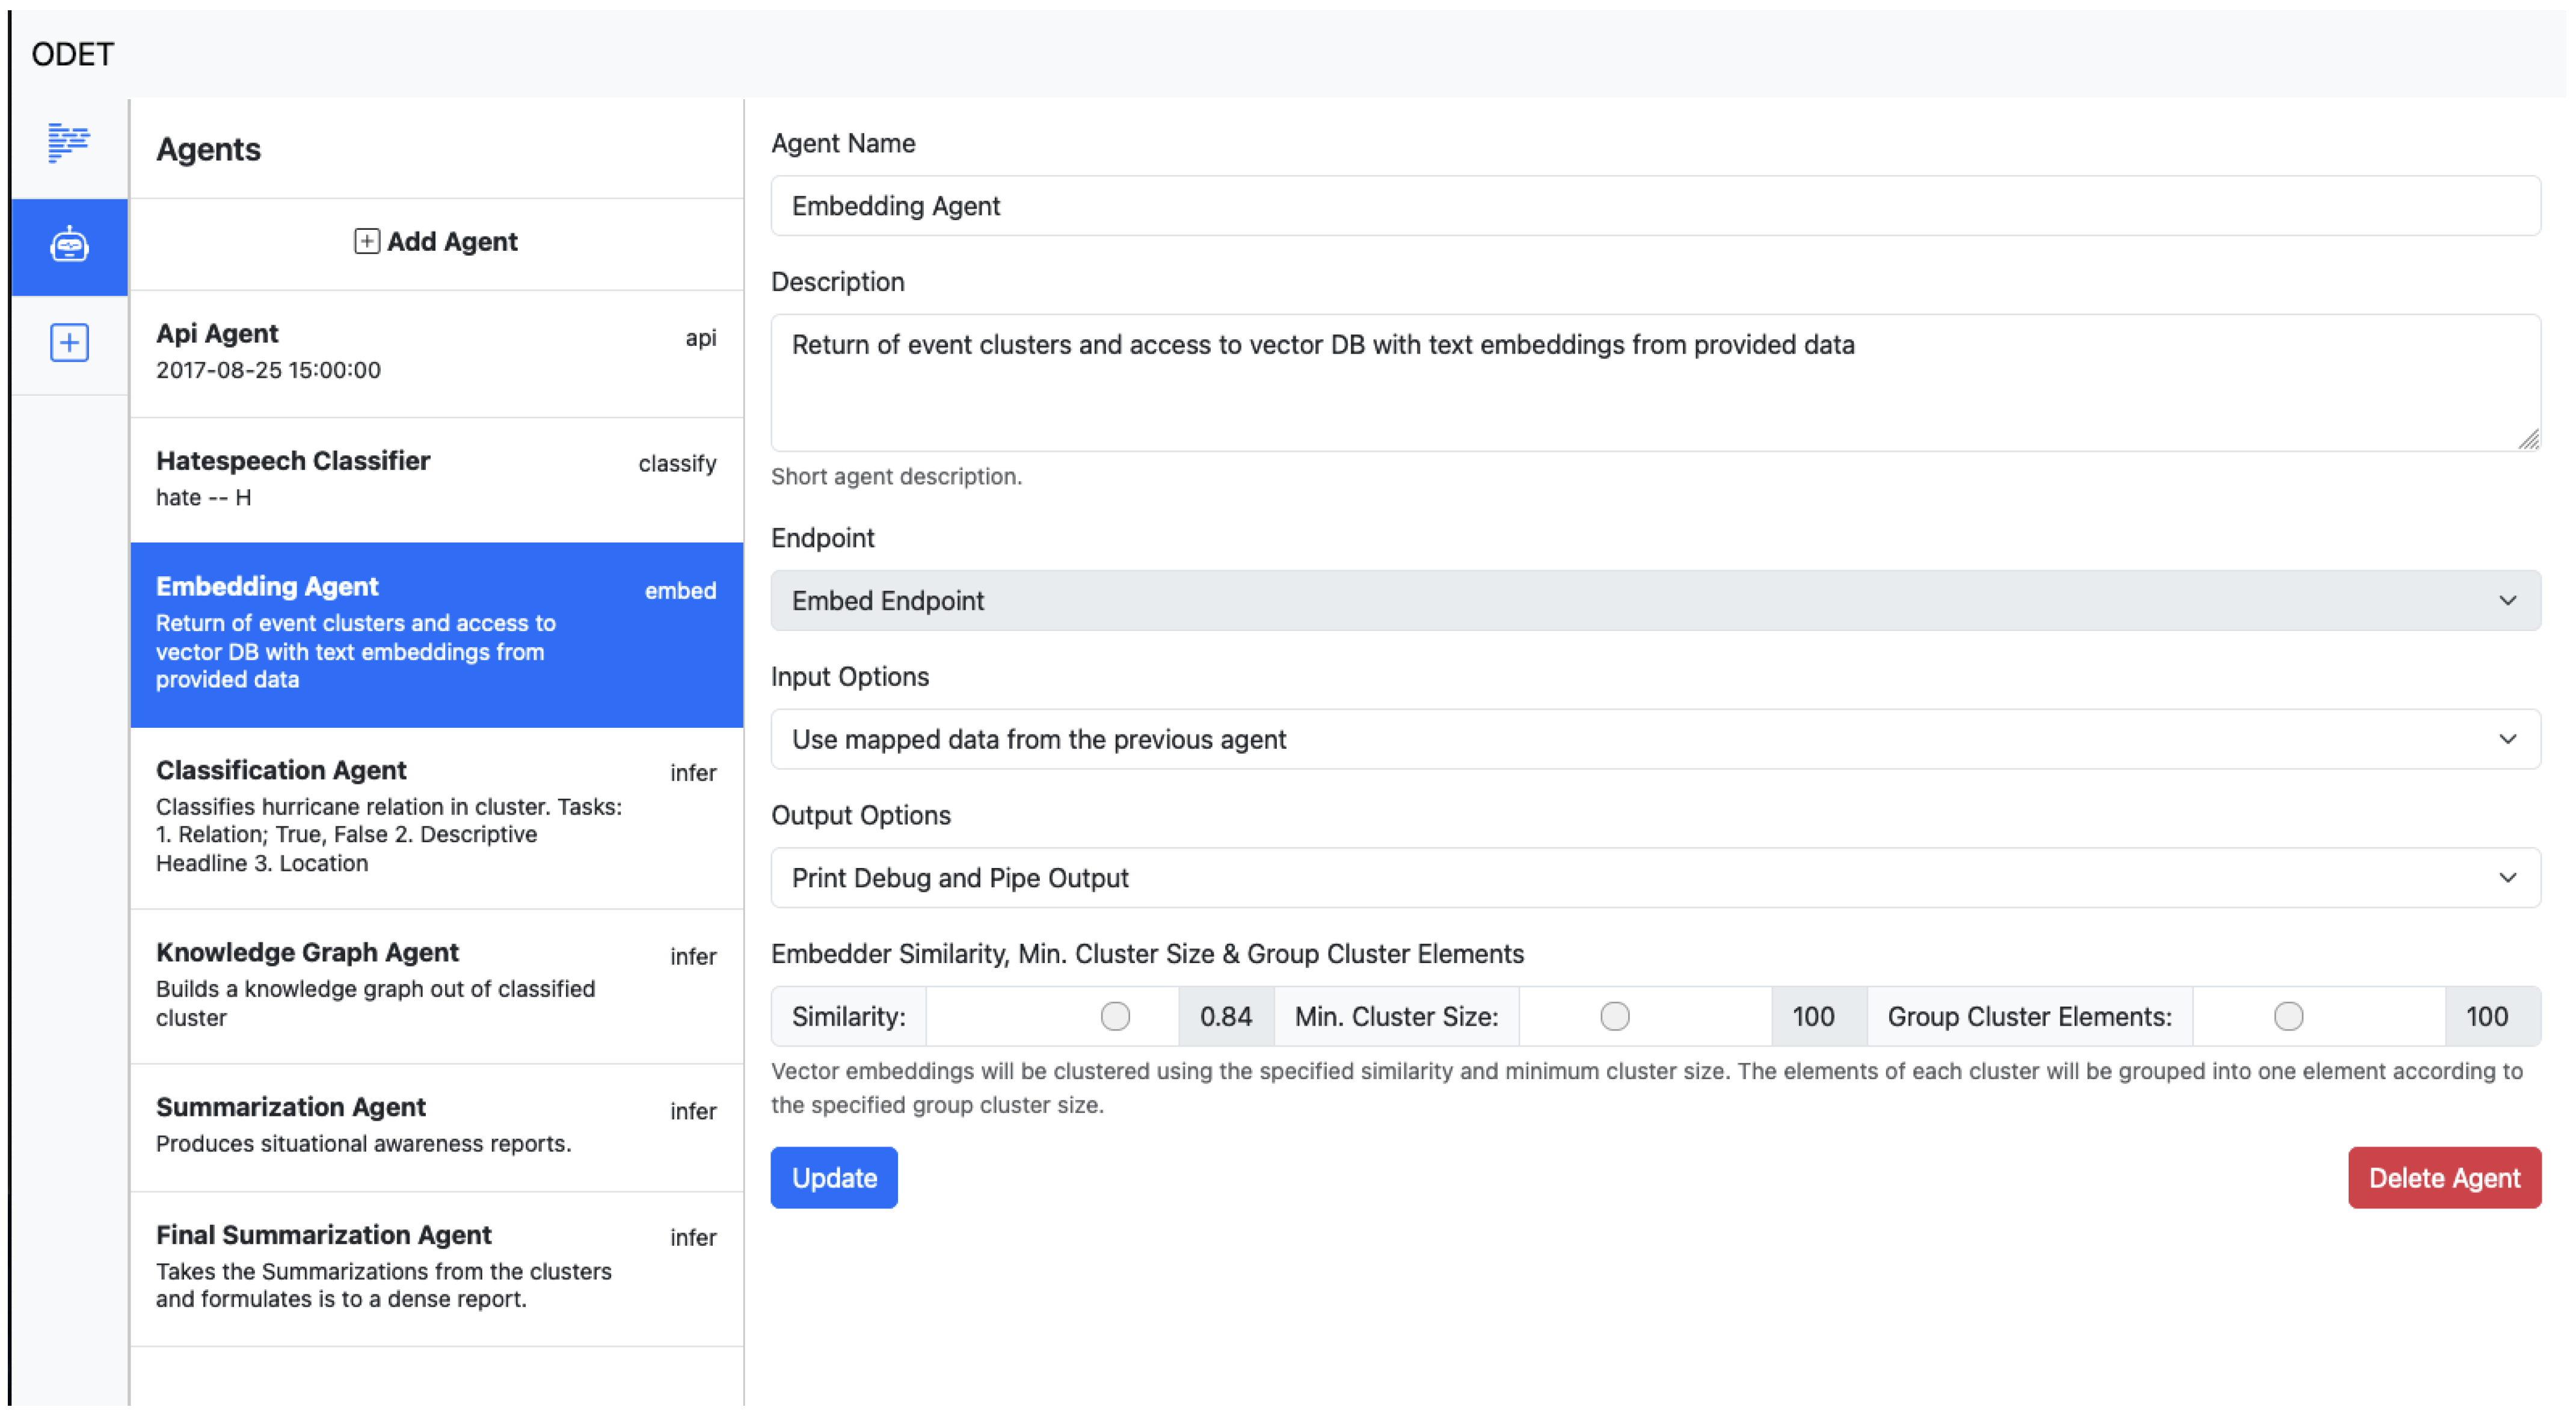The width and height of the screenshot is (2576, 1419).
Task: Open the pipeline lines icon in sidebar
Action: tap(68, 143)
